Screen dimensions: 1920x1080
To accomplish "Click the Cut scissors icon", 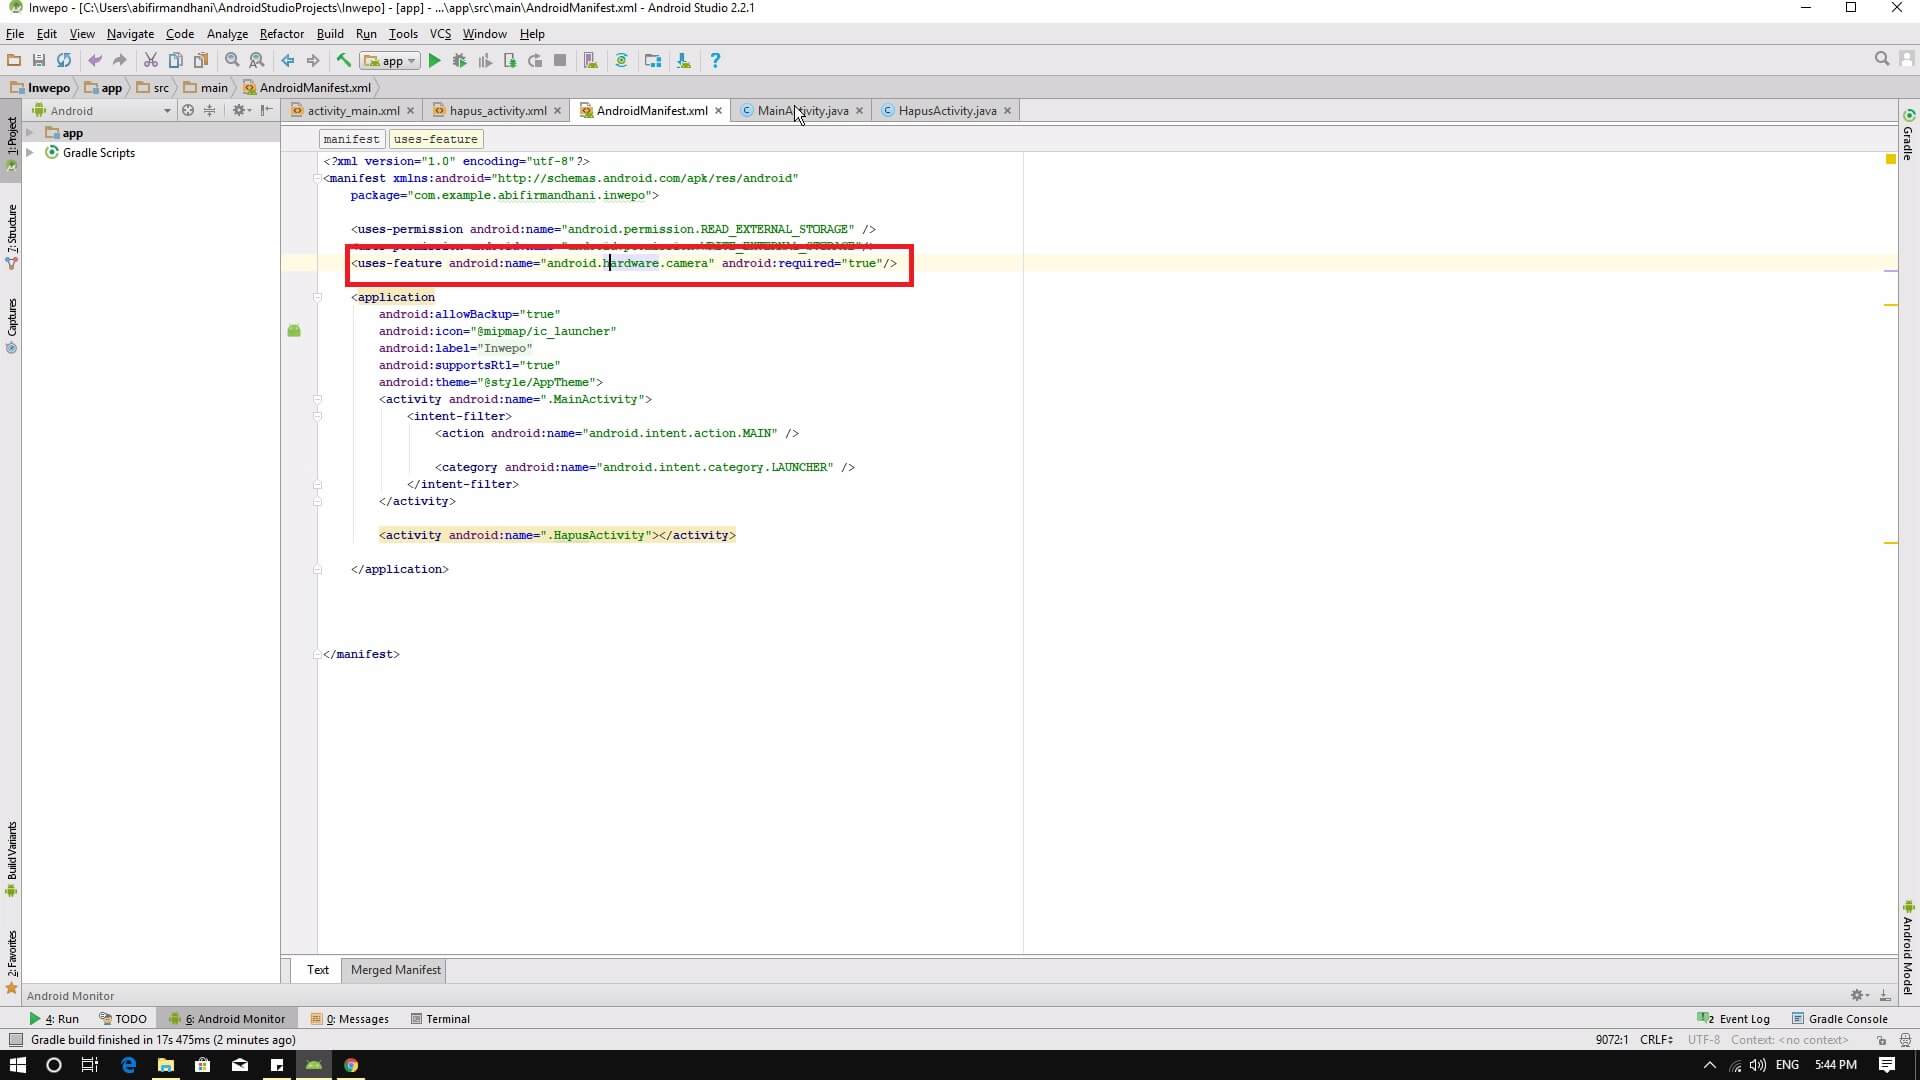I will [x=150, y=61].
